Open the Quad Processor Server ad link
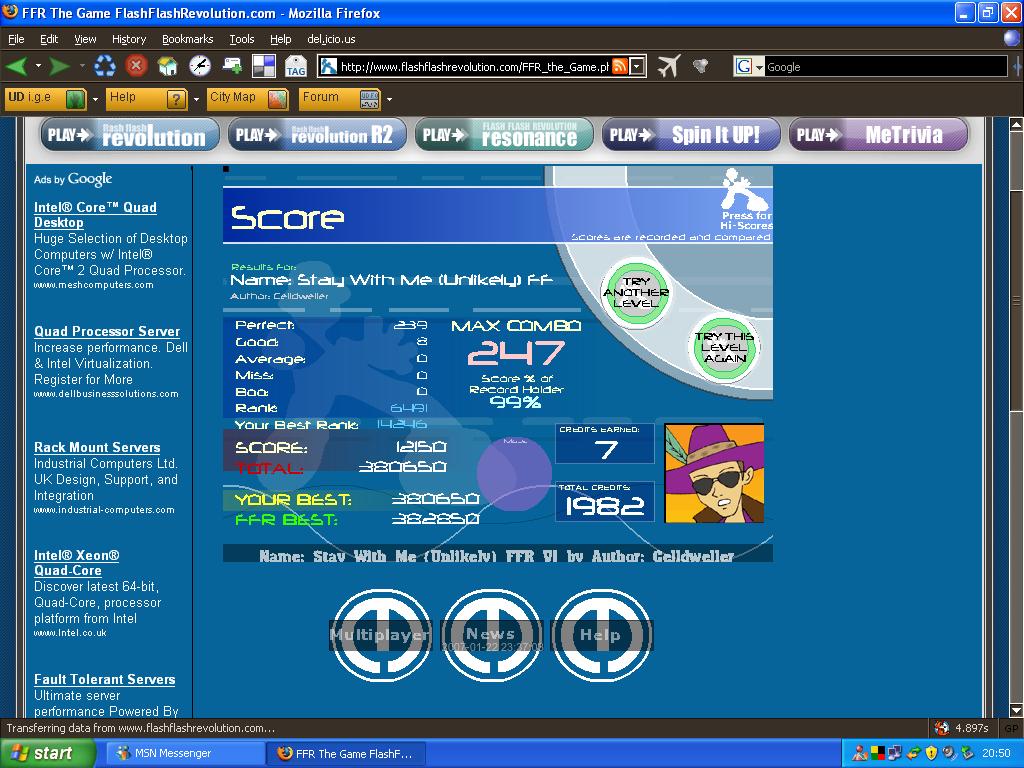 pyautogui.click(x=107, y=331)
